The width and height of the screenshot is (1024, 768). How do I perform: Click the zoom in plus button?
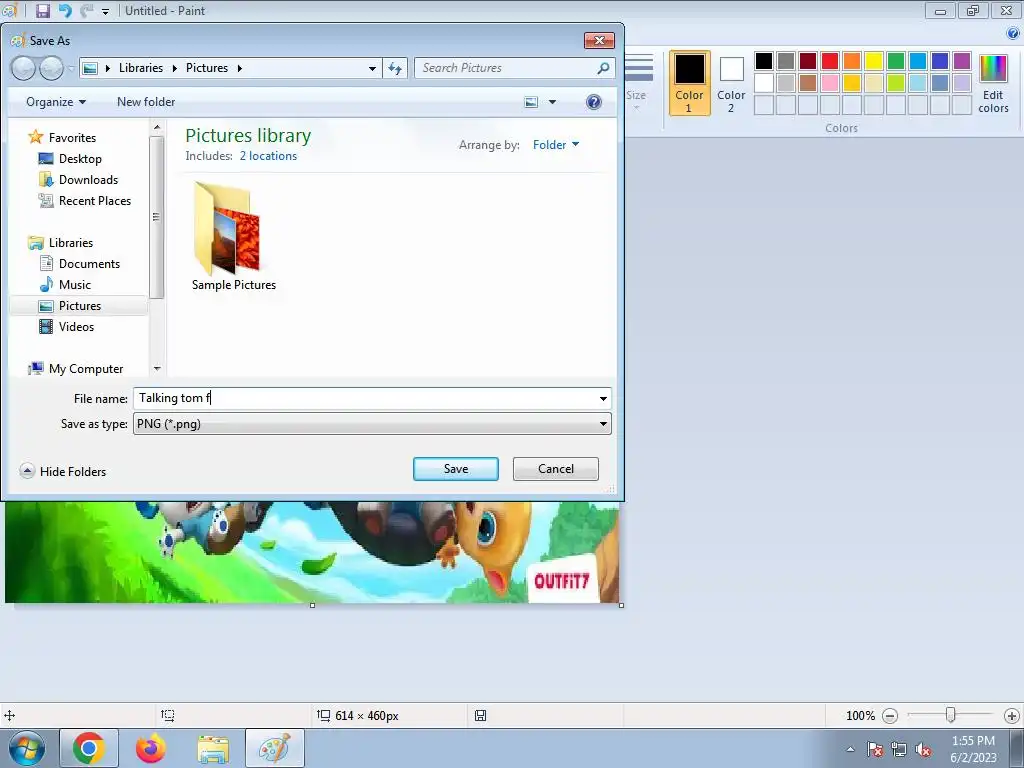coord(1012,716)
